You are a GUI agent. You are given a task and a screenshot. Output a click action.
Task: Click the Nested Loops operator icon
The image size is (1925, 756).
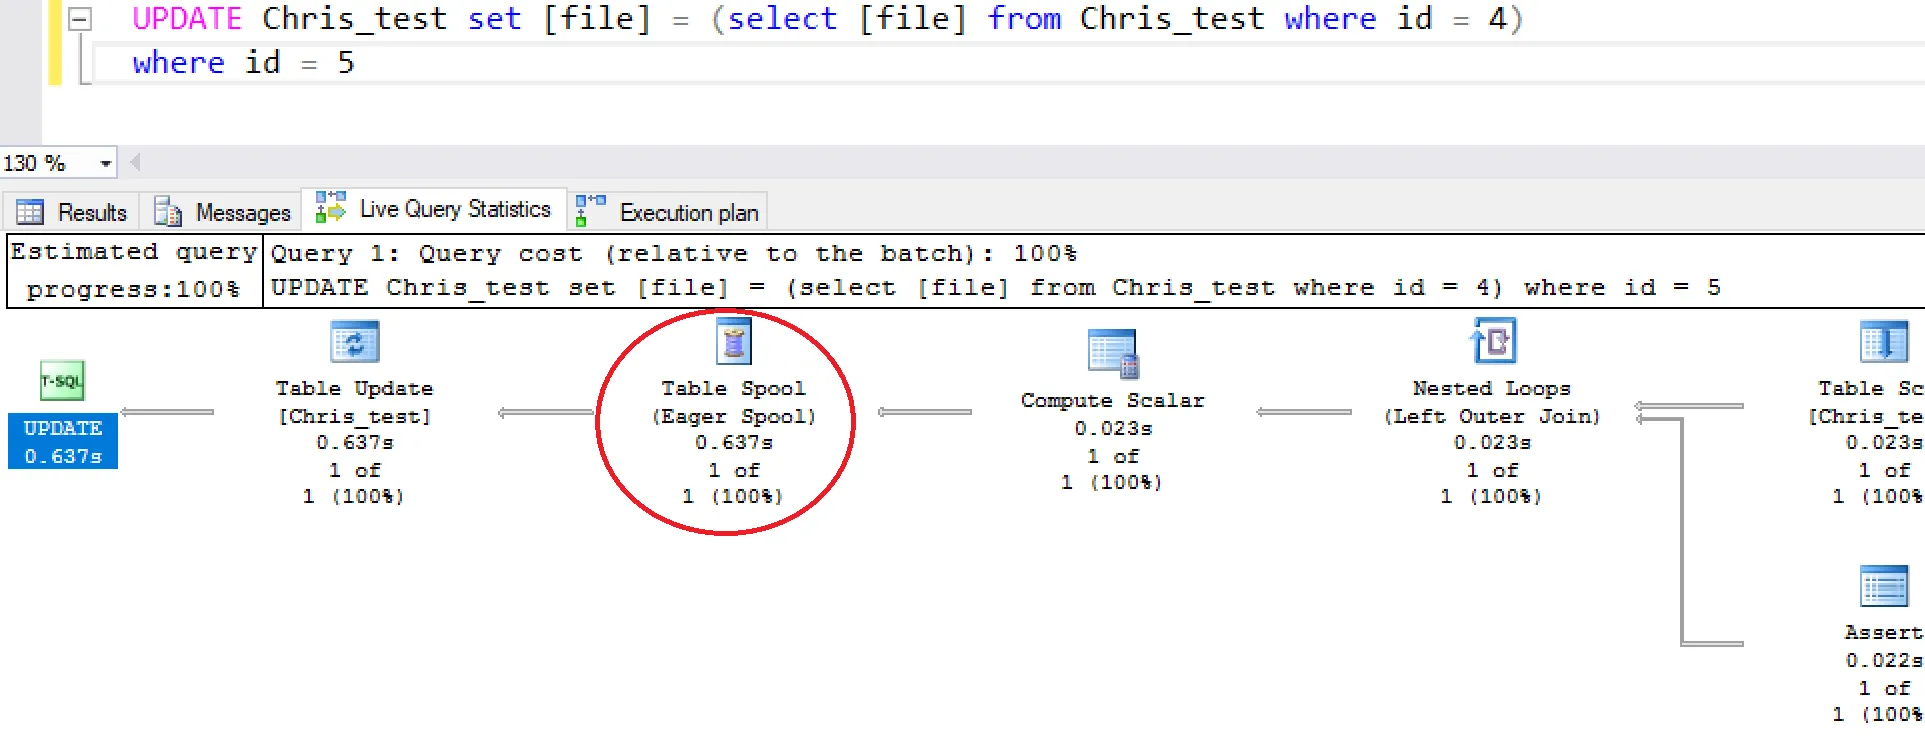[1492, 341]
